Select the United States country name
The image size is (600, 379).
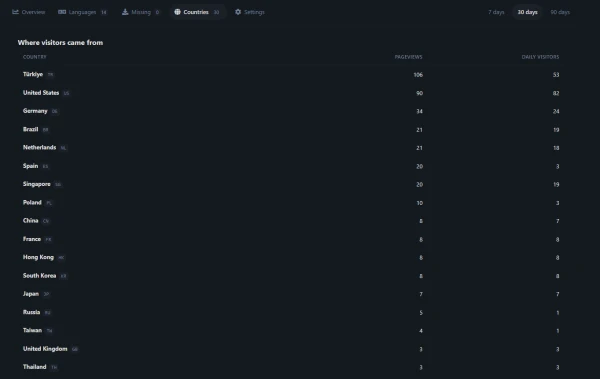[41, 93]
